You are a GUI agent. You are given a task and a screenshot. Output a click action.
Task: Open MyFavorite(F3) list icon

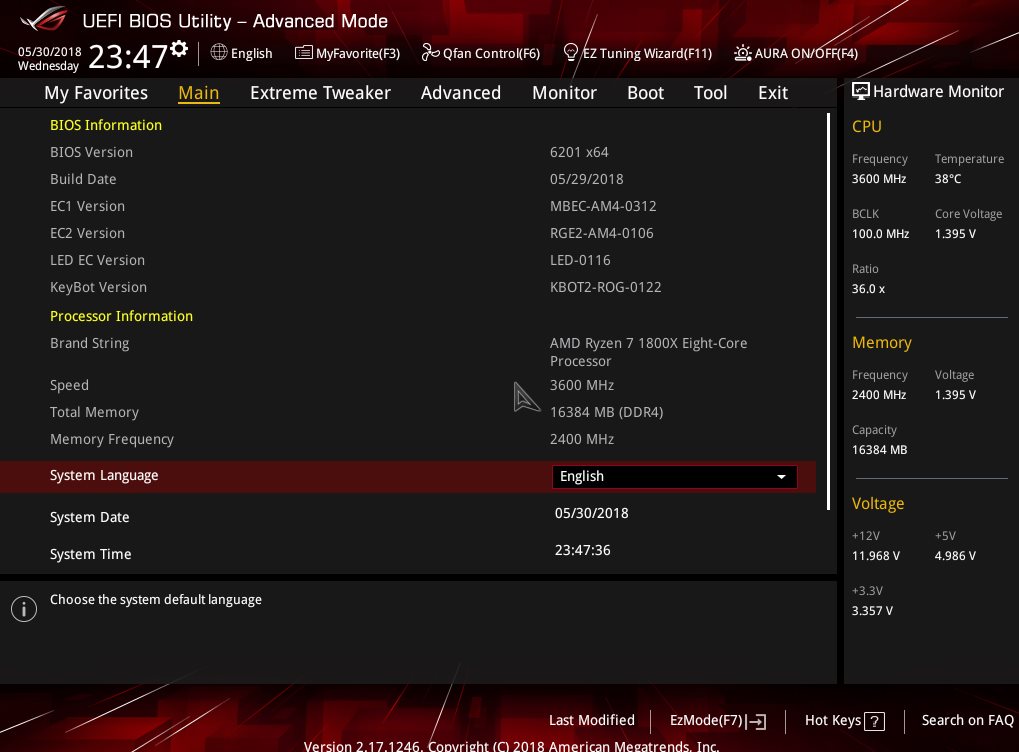coord(303,53)
